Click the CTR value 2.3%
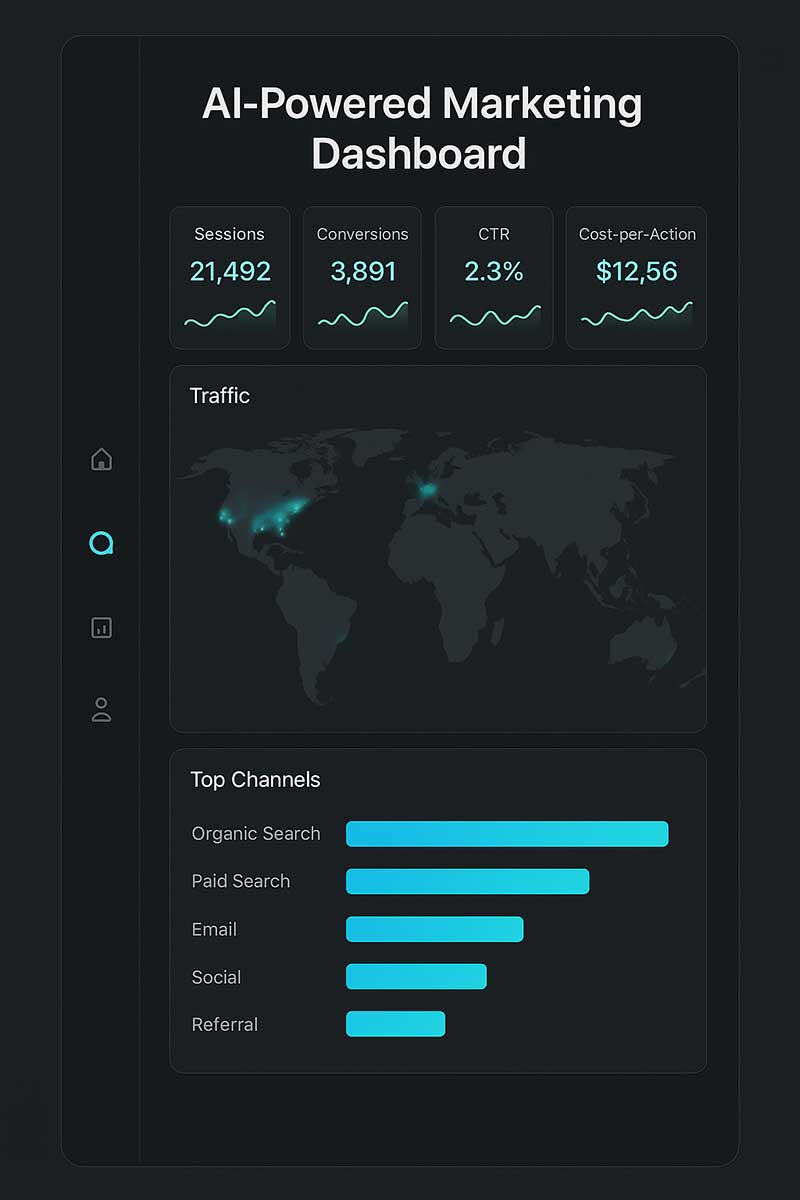The width and height of the screenshot is (800, 1200). [x=494, y=271]
